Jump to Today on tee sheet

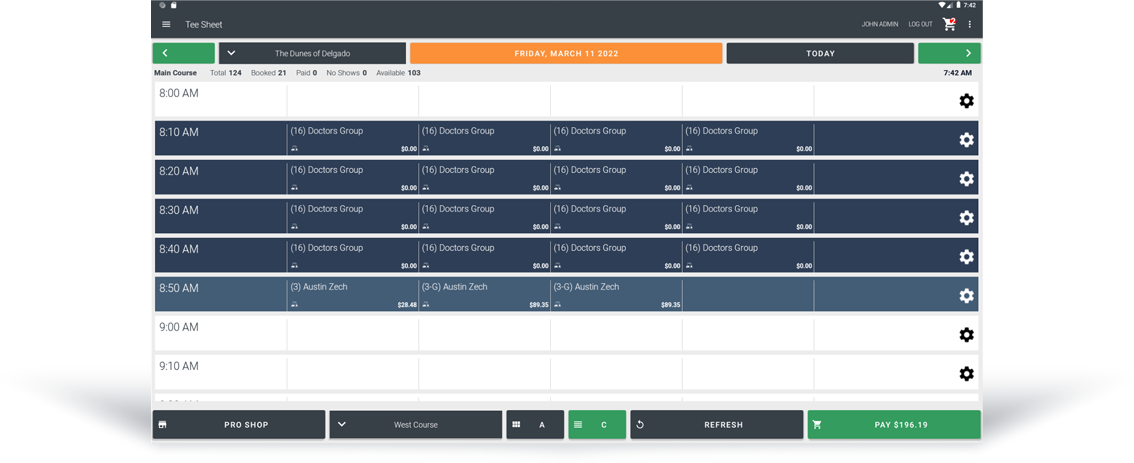point(820,53)
